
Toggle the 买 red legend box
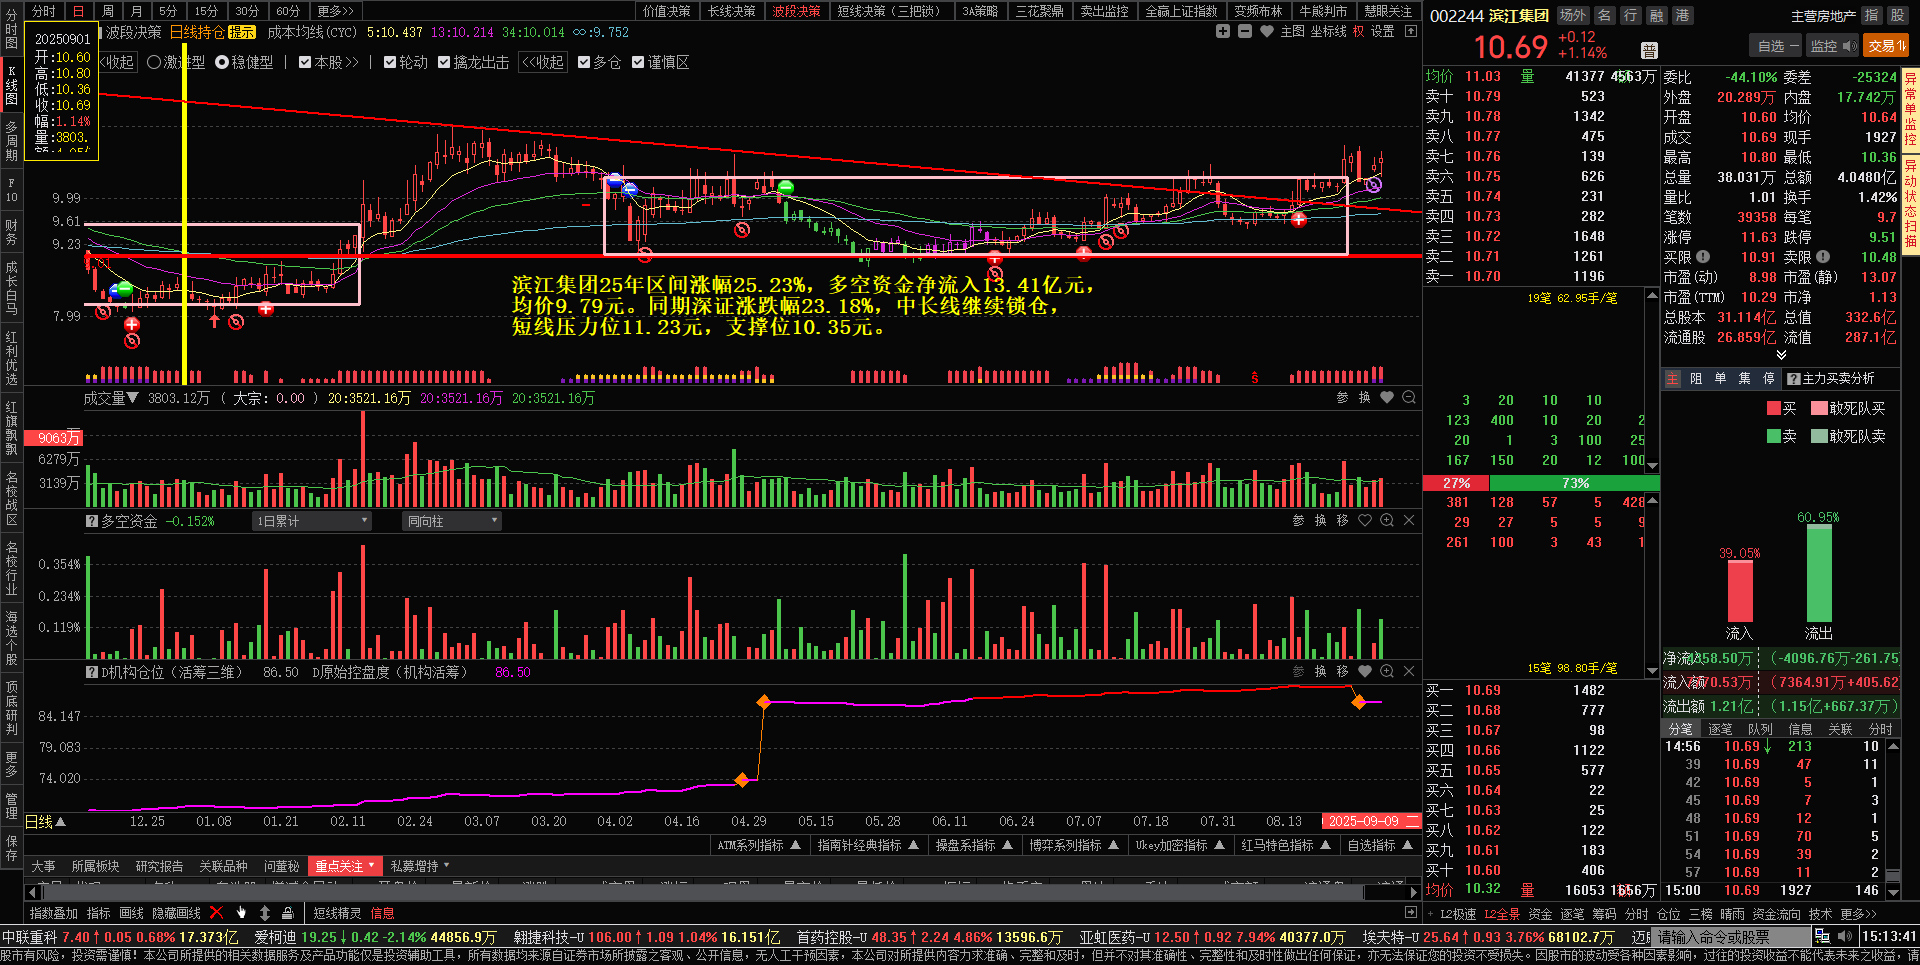click(x=1774, y=408)
